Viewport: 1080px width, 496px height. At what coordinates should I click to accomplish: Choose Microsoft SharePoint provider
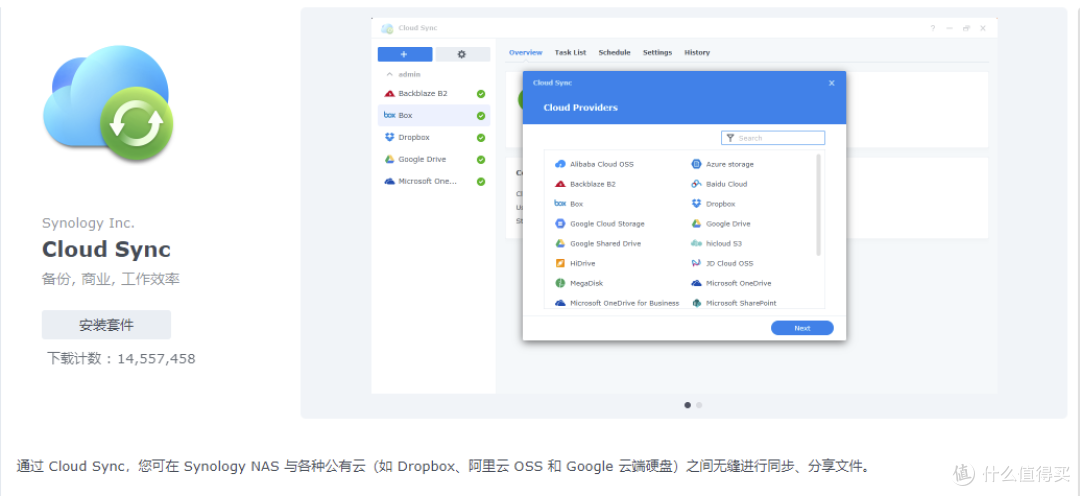click(740, 303)
